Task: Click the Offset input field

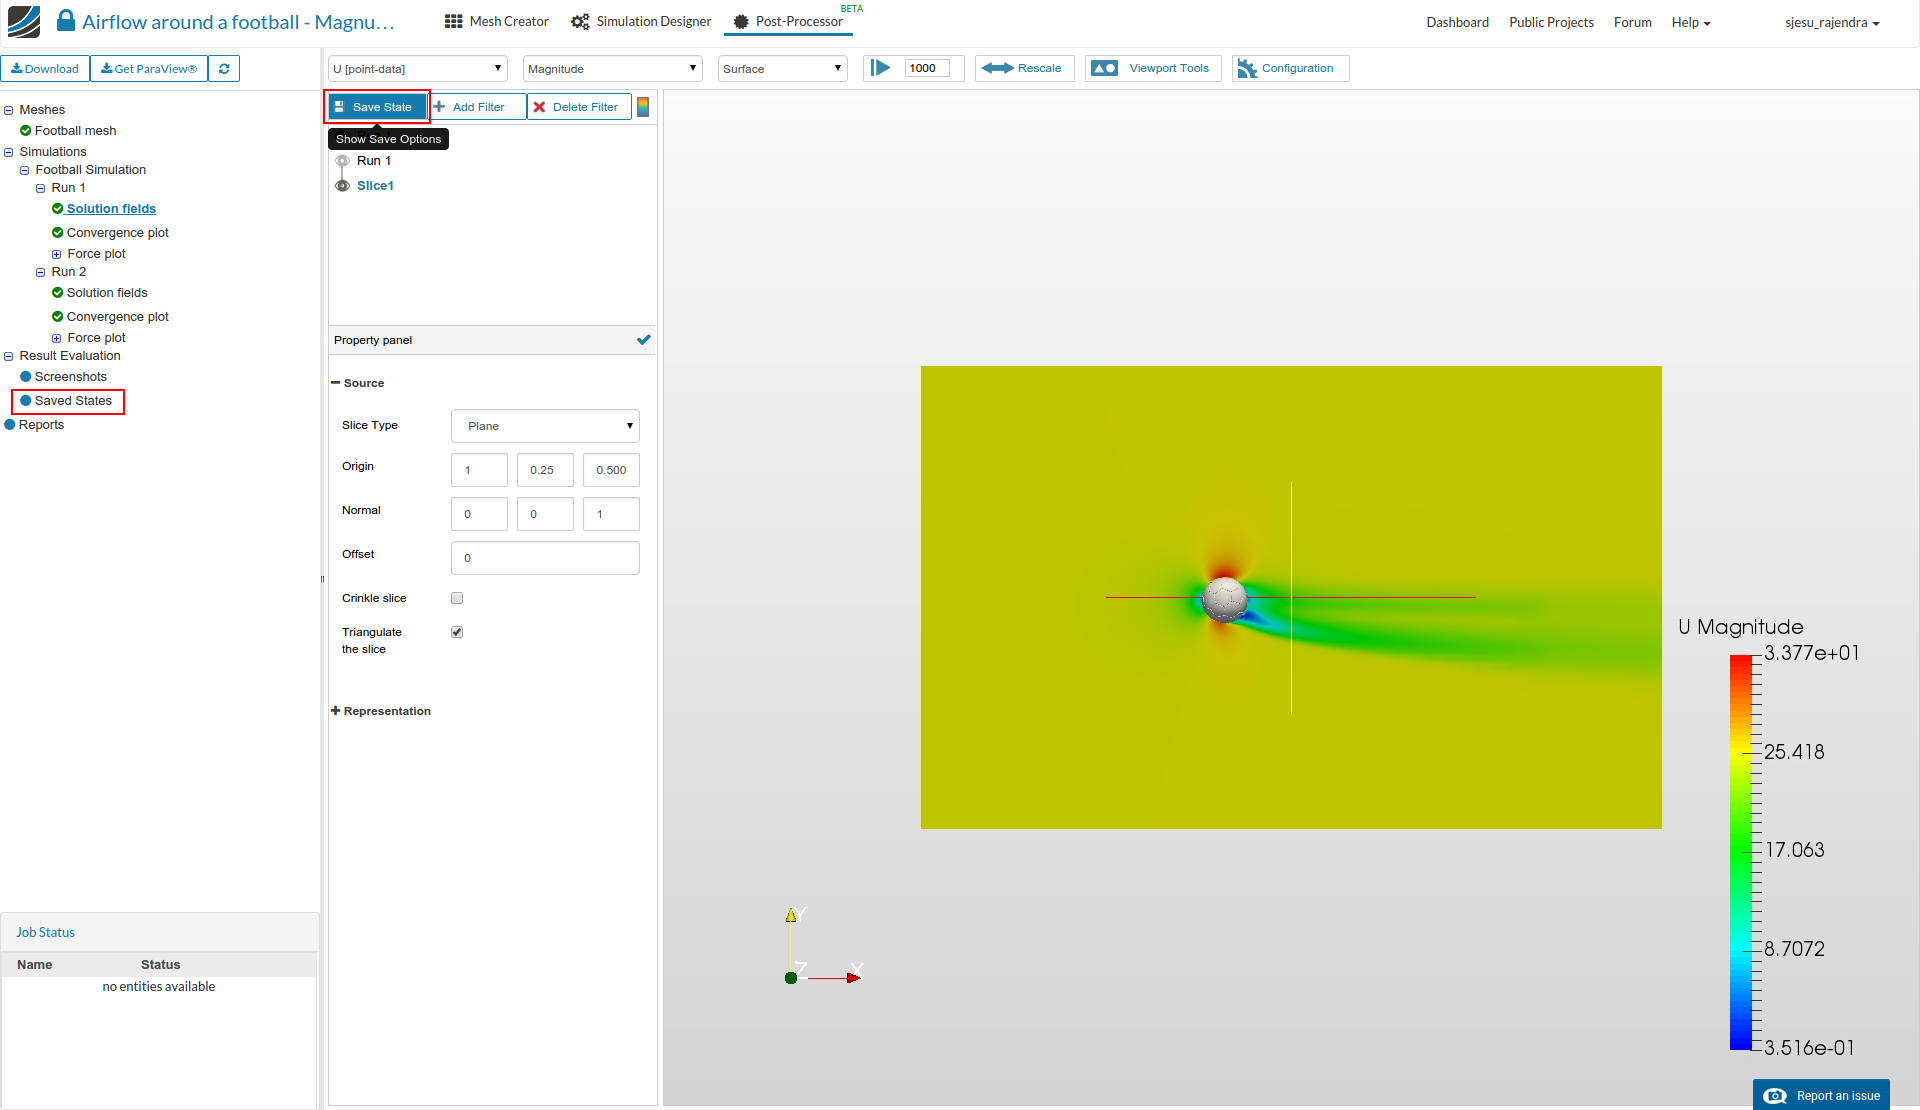Action: [545, 558]
